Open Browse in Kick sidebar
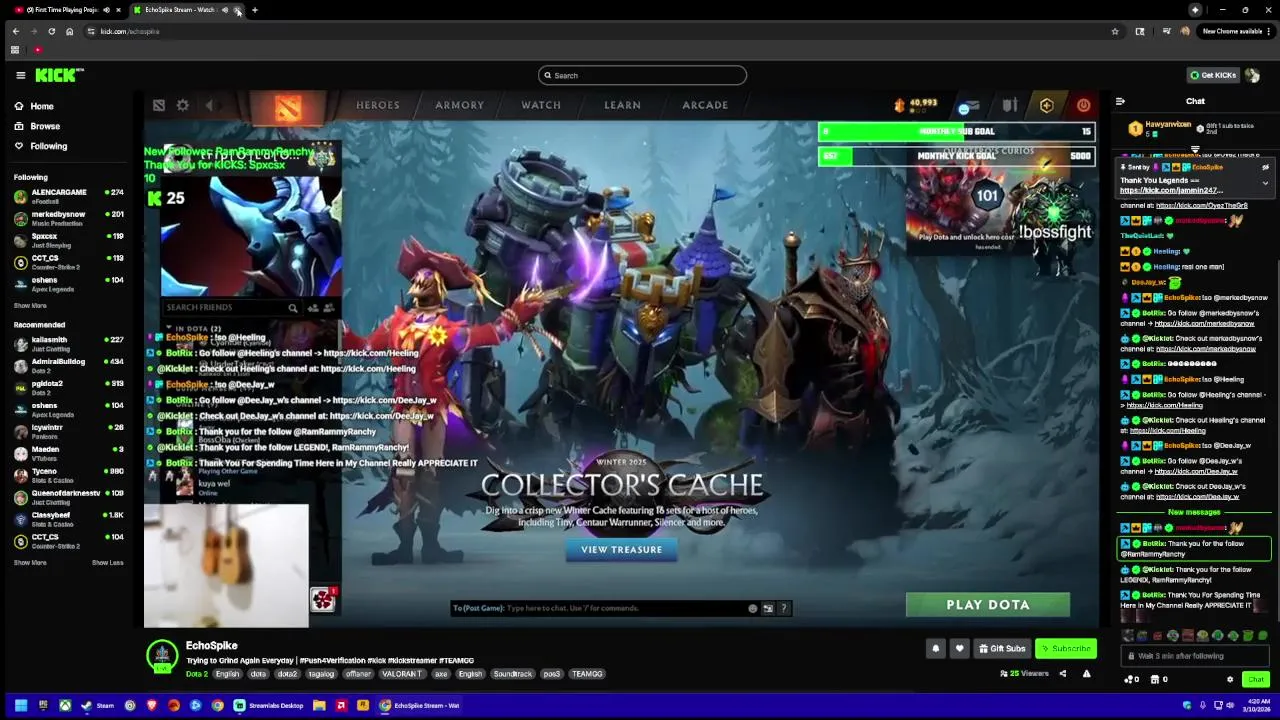Image resolution: width=1280 pixels, height=720 pixels. (x=36, y=126)
